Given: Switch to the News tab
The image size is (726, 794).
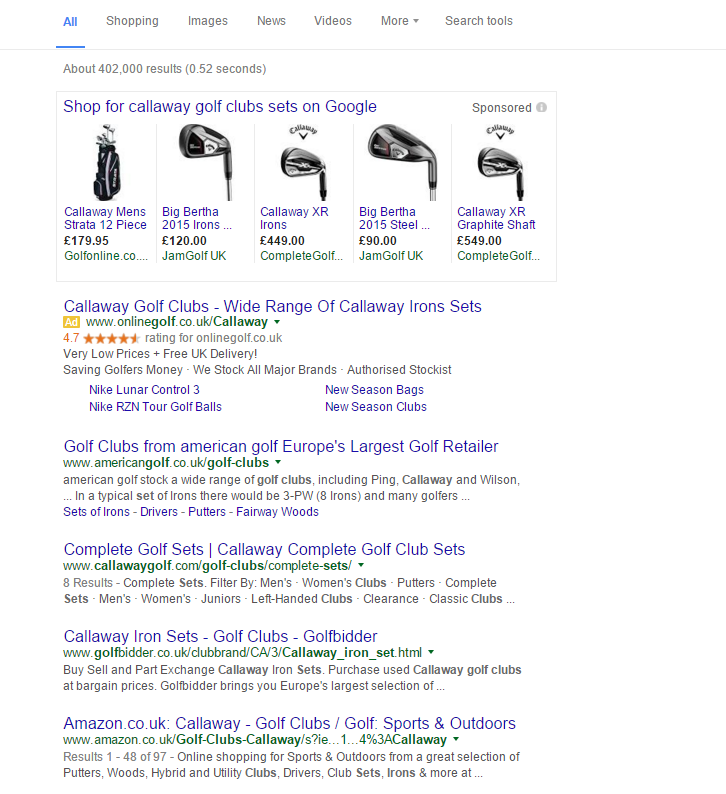Looking at the screenshot, I should pyautogui.click(x=271, y=21).
